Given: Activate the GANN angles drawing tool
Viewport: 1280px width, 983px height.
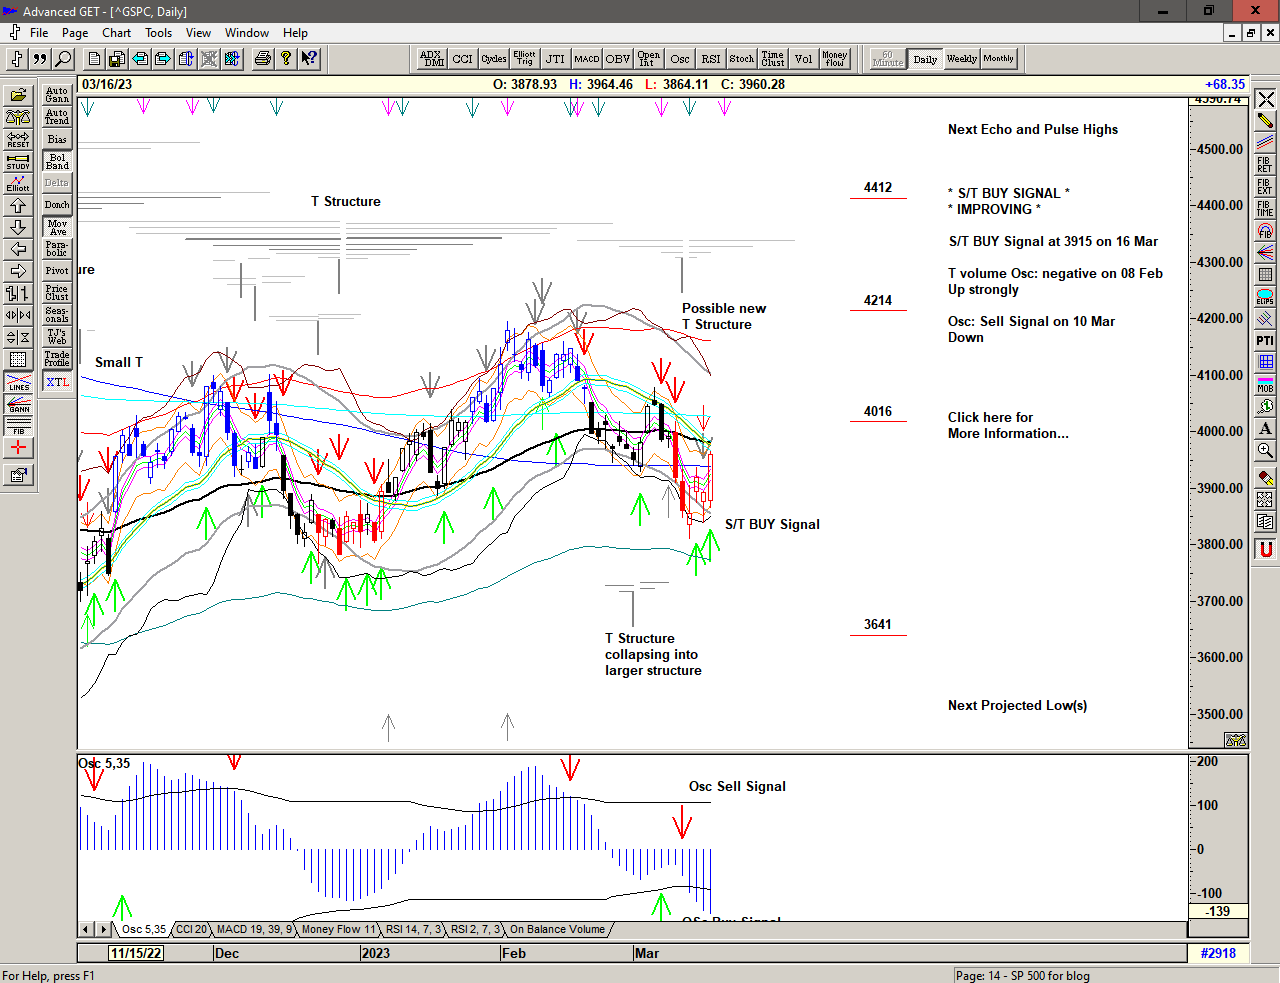Looking at the screenshot, I should coord(18,404).
